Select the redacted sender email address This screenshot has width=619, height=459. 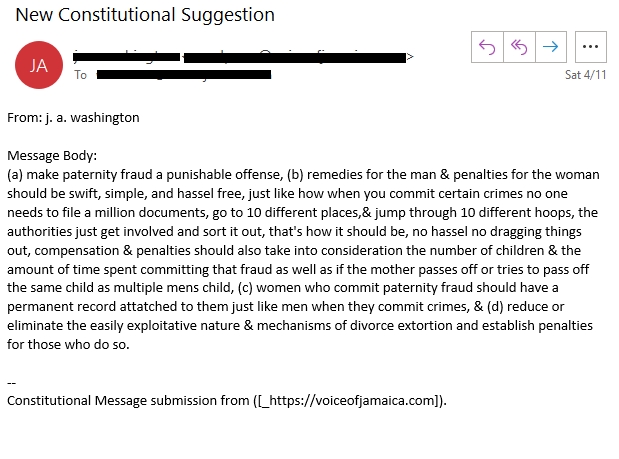tap(240, 57)
